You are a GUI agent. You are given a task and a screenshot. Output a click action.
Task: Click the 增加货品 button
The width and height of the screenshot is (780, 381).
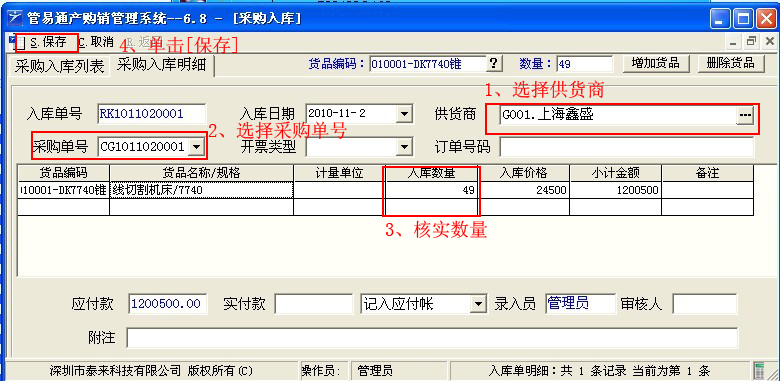pyautogui.click(x=656, y=63)
